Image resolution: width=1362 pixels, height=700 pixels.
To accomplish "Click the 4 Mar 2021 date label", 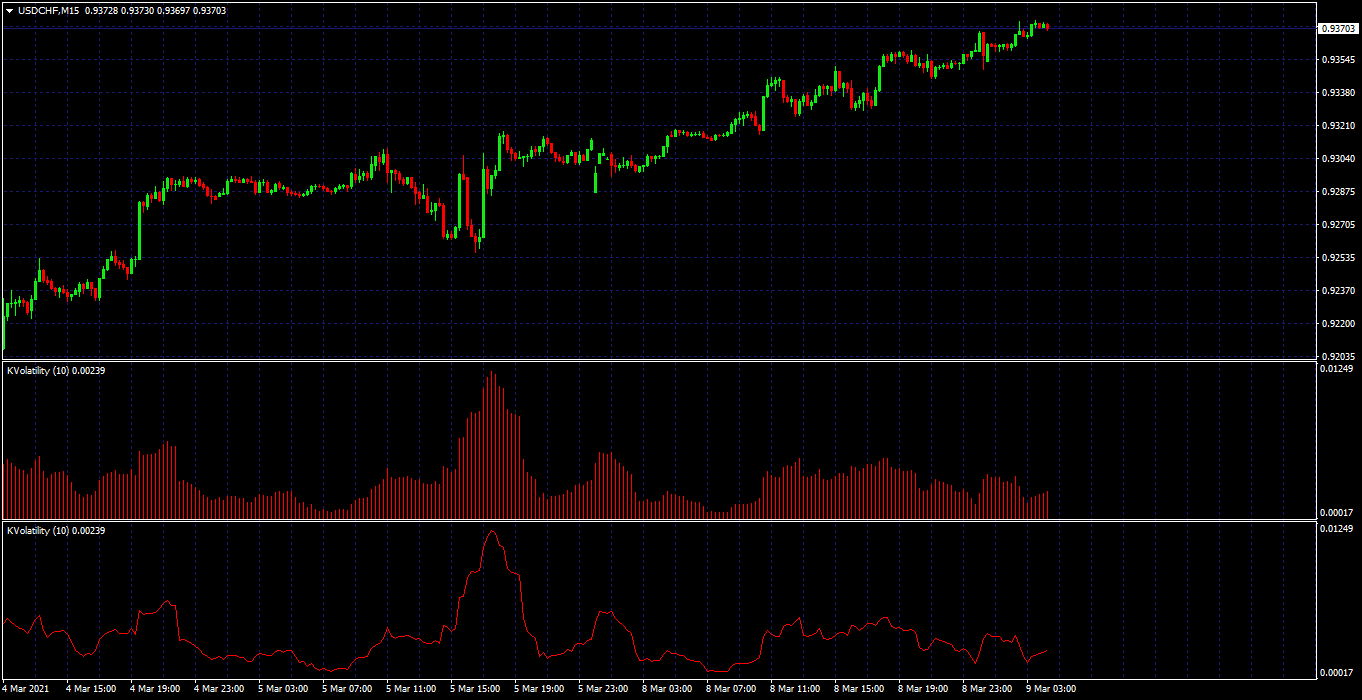I will pyautogui.click(x=25, y=689).
